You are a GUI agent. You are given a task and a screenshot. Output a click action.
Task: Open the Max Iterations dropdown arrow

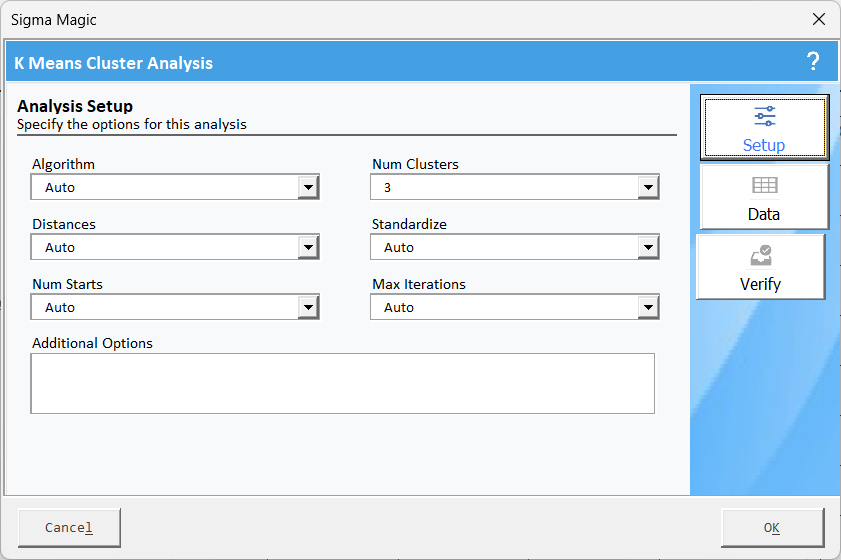click(x=648, y=308)
